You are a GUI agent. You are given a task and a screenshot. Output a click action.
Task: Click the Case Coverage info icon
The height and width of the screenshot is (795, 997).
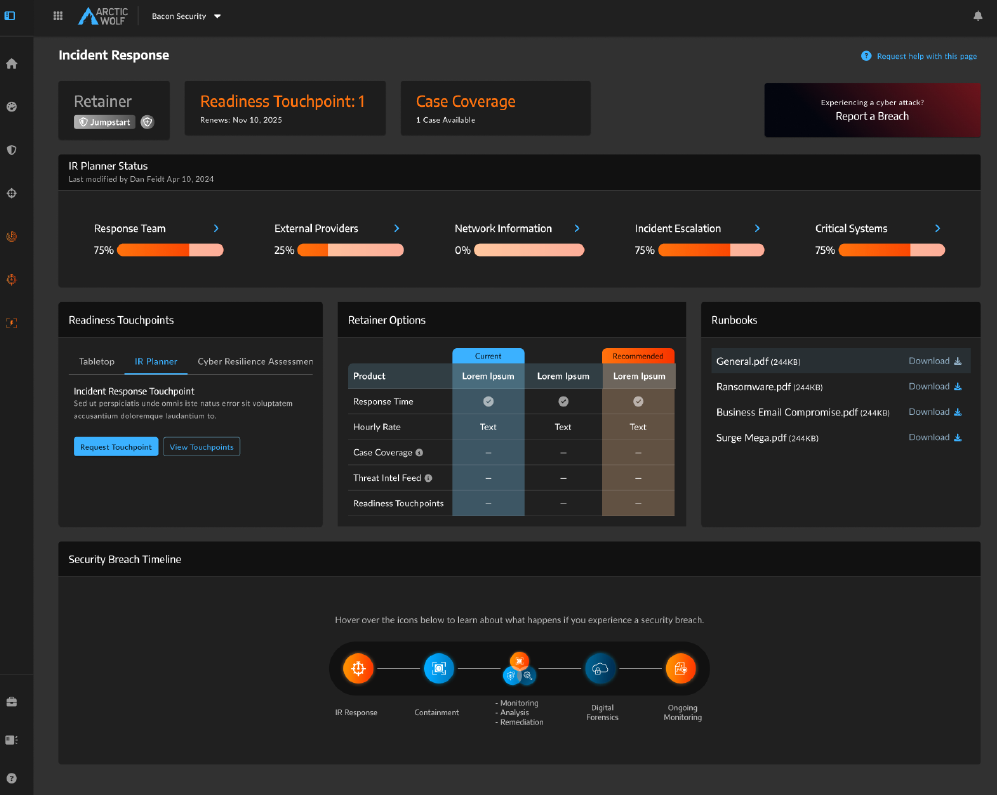coord(419,453)
